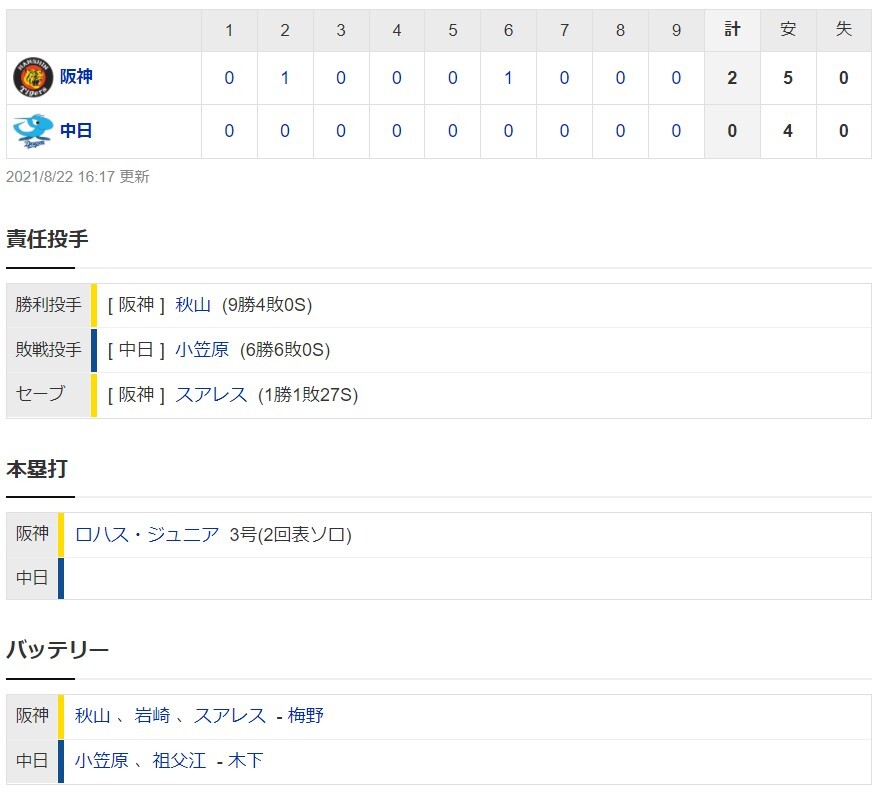Open the 中日 team link in the scoreboard
The image size is (877, 798).
point(76,131)
